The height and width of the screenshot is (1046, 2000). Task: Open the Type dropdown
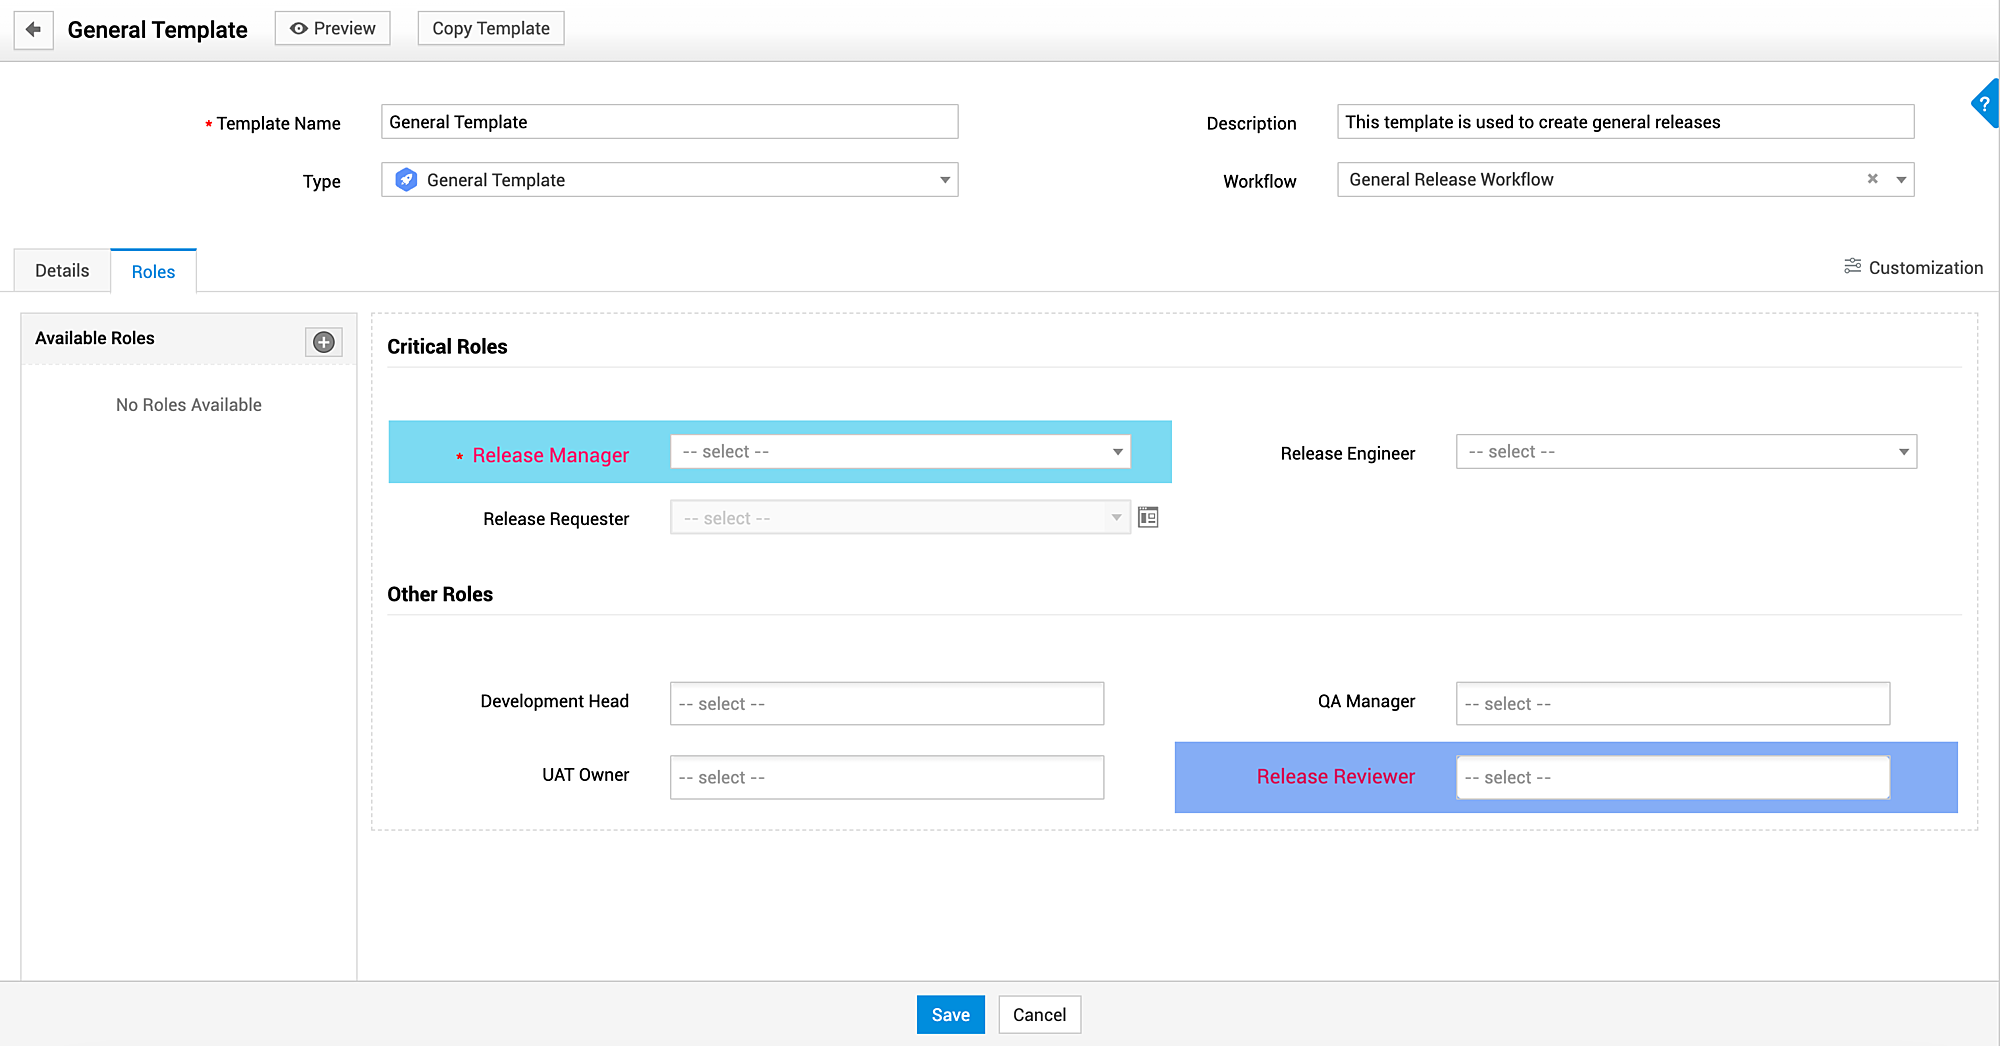669,180
